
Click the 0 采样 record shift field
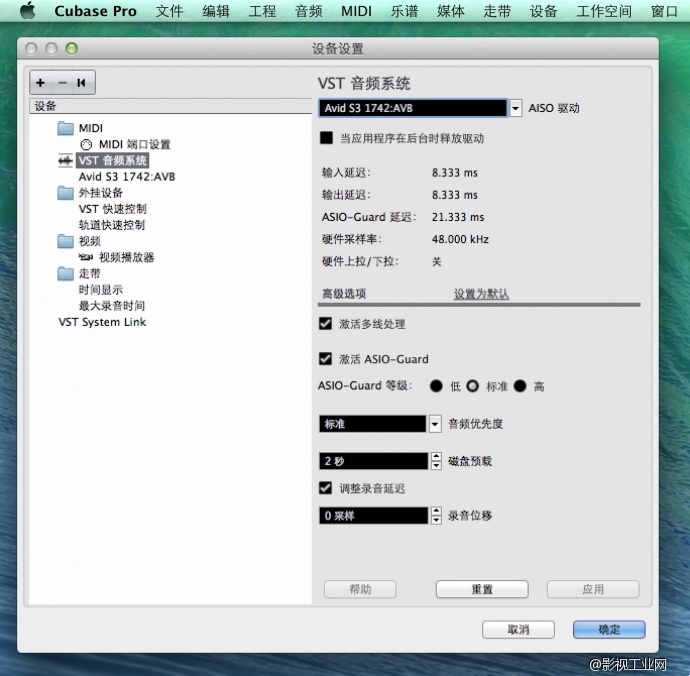point(373,515)
